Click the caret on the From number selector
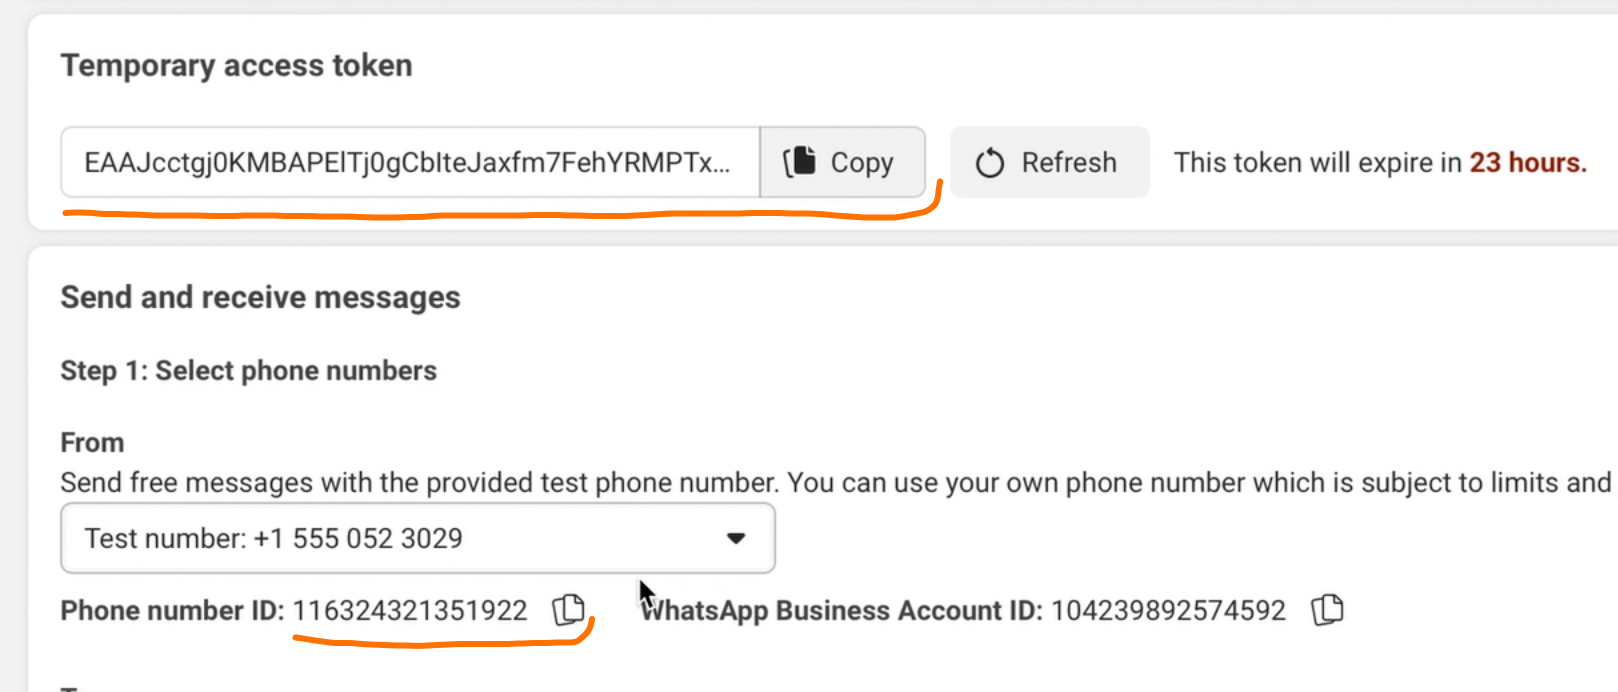 pos(737,538)
